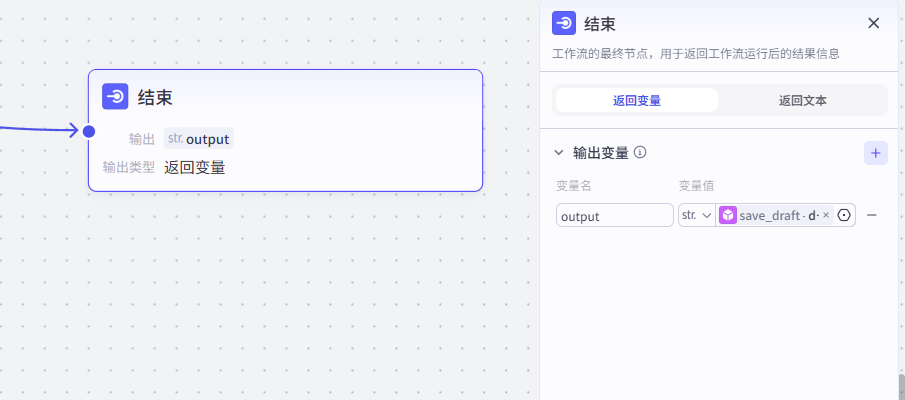Open the str. type dropdown

tap(696, 215)
